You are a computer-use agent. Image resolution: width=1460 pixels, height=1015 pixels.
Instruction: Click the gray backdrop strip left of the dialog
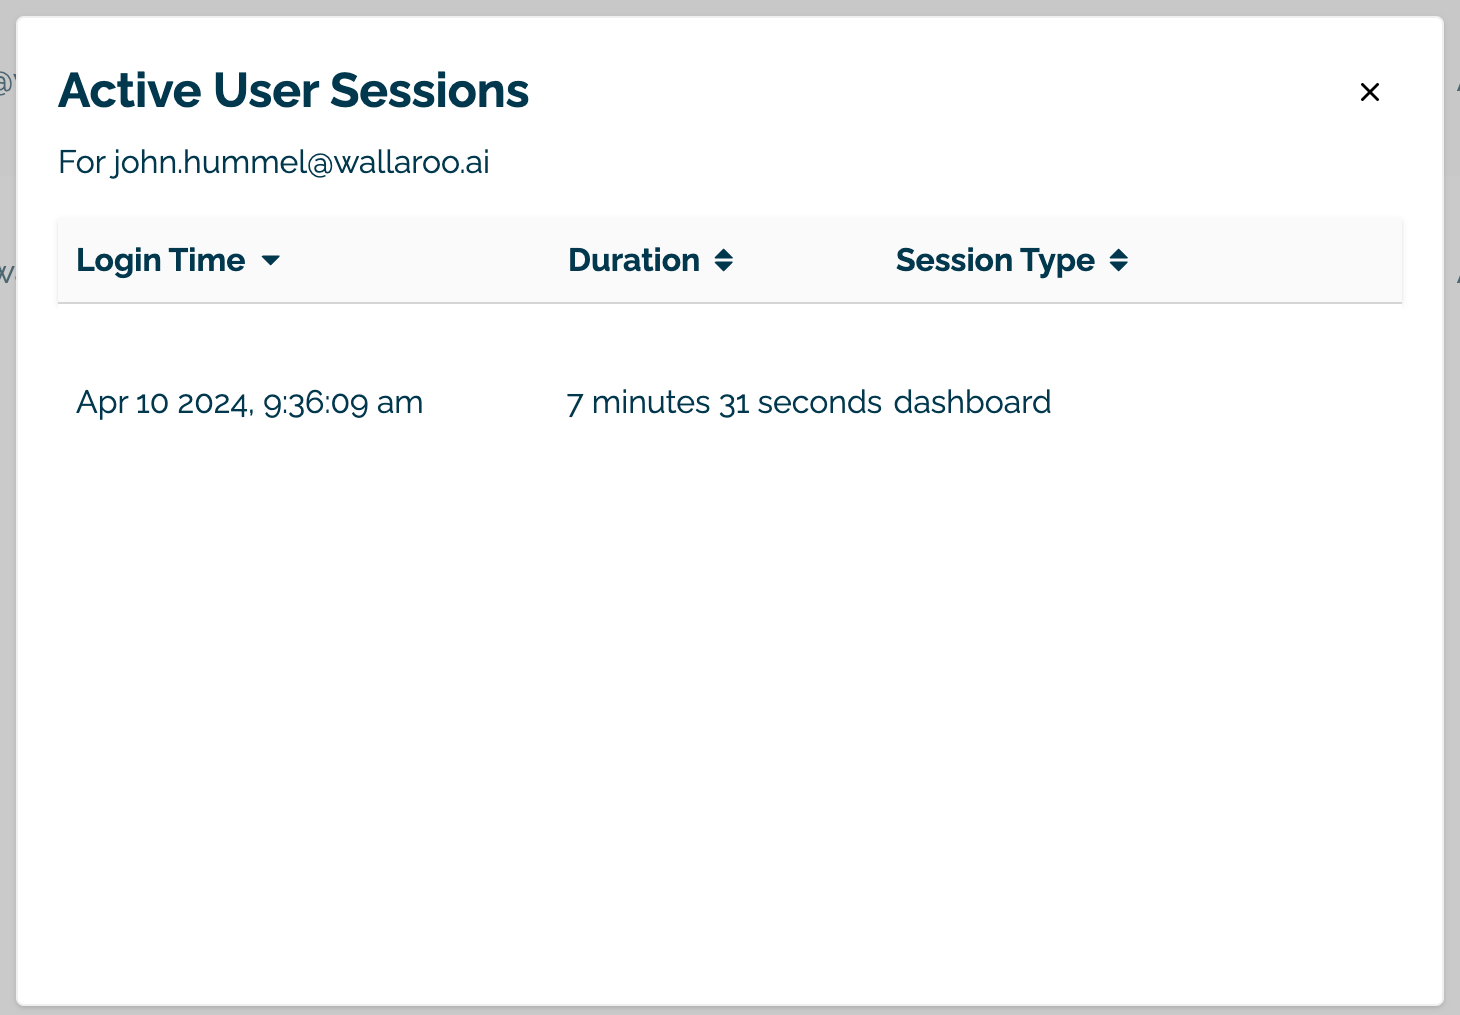point(7,600)
